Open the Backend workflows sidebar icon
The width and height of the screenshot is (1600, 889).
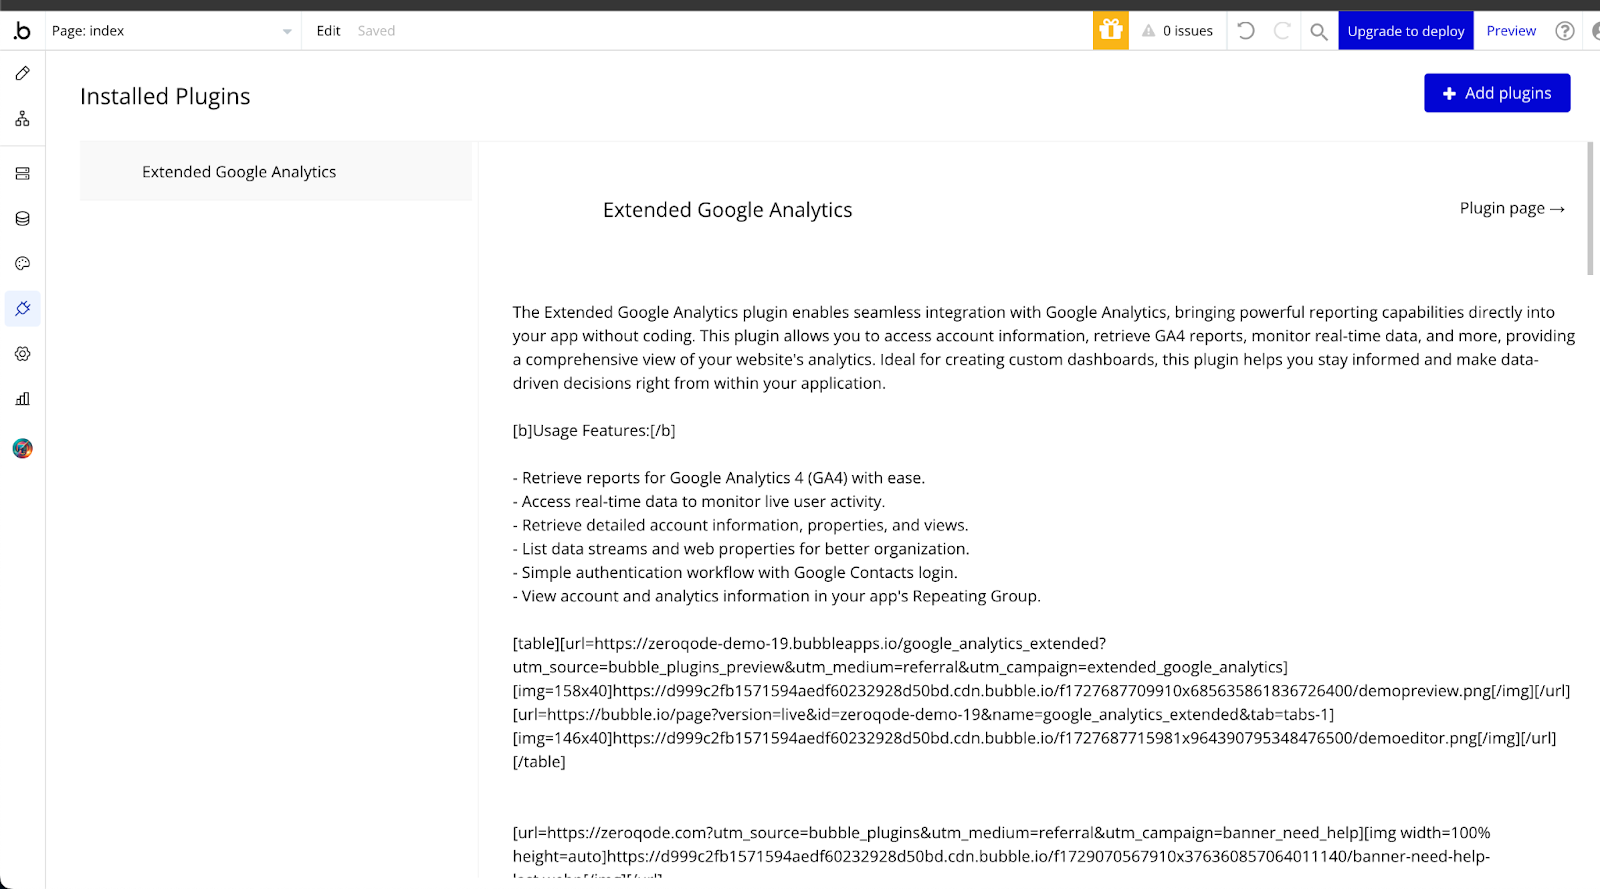pyautogui.click(x=22, y=174)
